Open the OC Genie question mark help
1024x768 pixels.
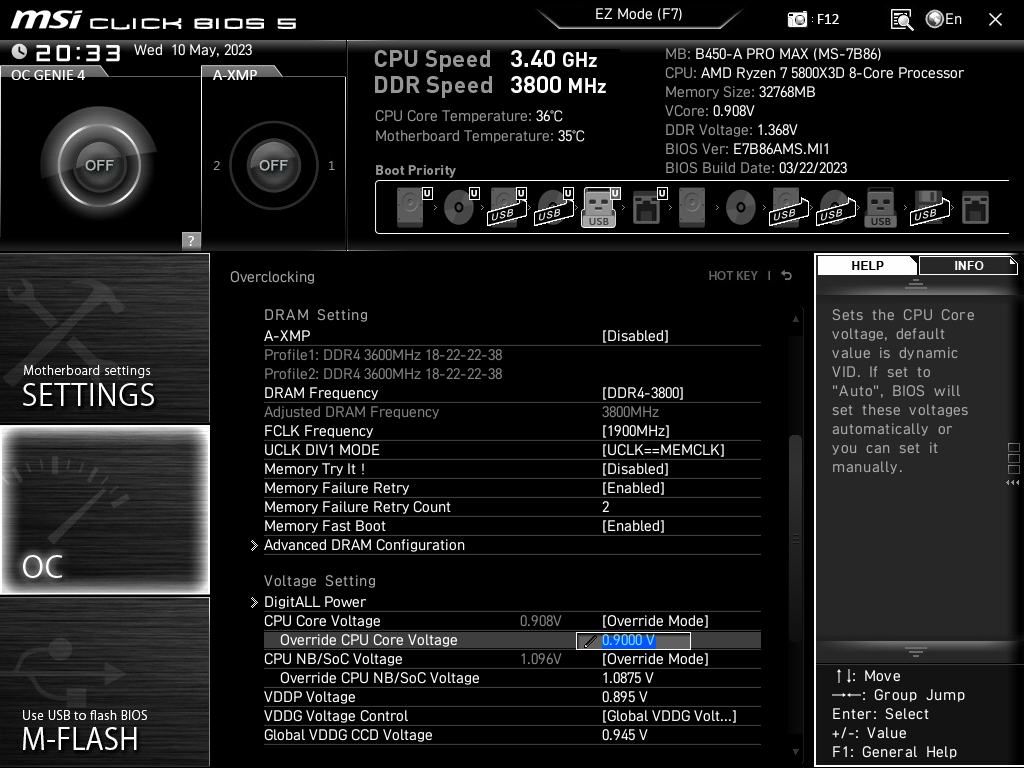[x=191, y=240]
